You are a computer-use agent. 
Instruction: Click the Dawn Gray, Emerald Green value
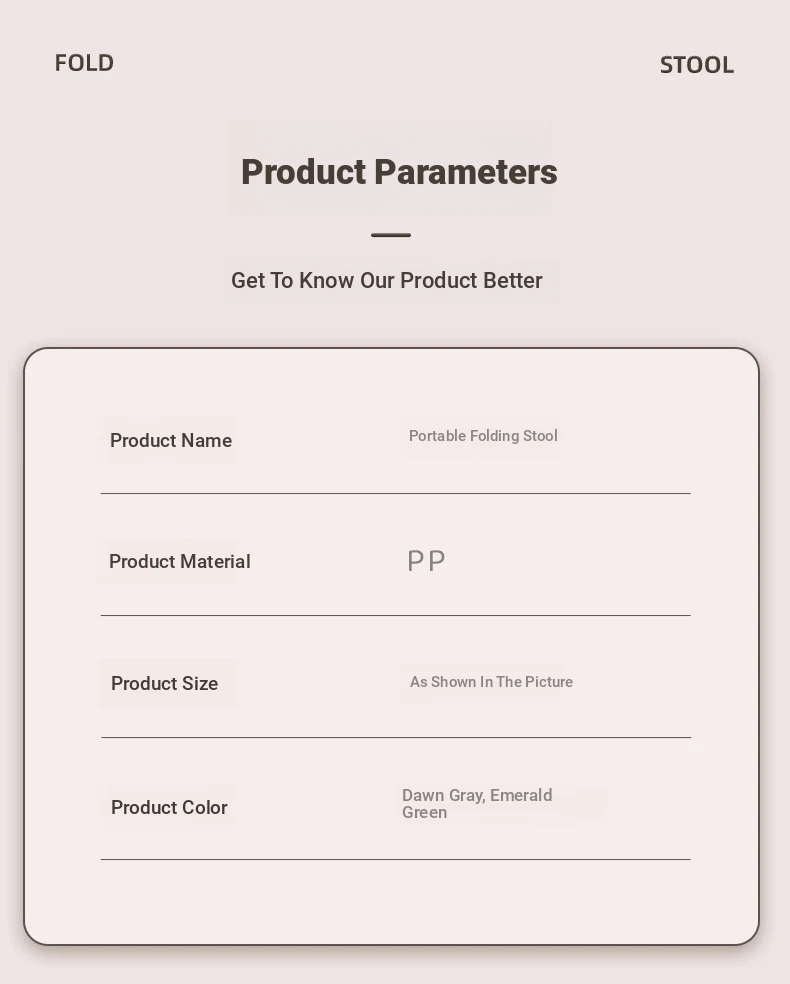pyautogui.click(x=477, y=803)
